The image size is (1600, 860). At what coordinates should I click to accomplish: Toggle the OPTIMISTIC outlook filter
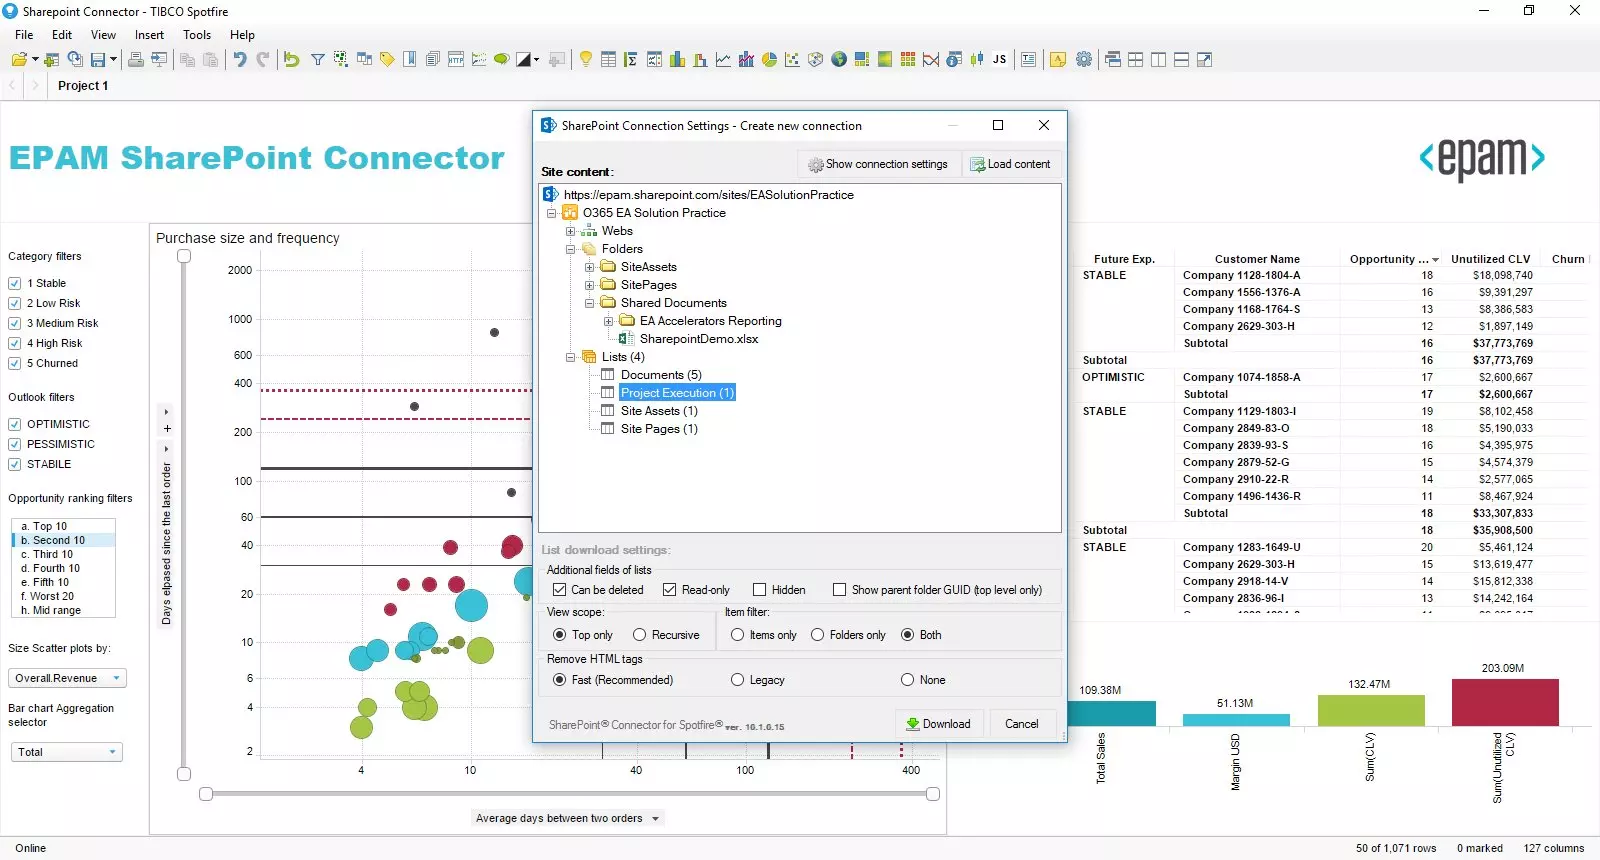click(x=15, y=424)
